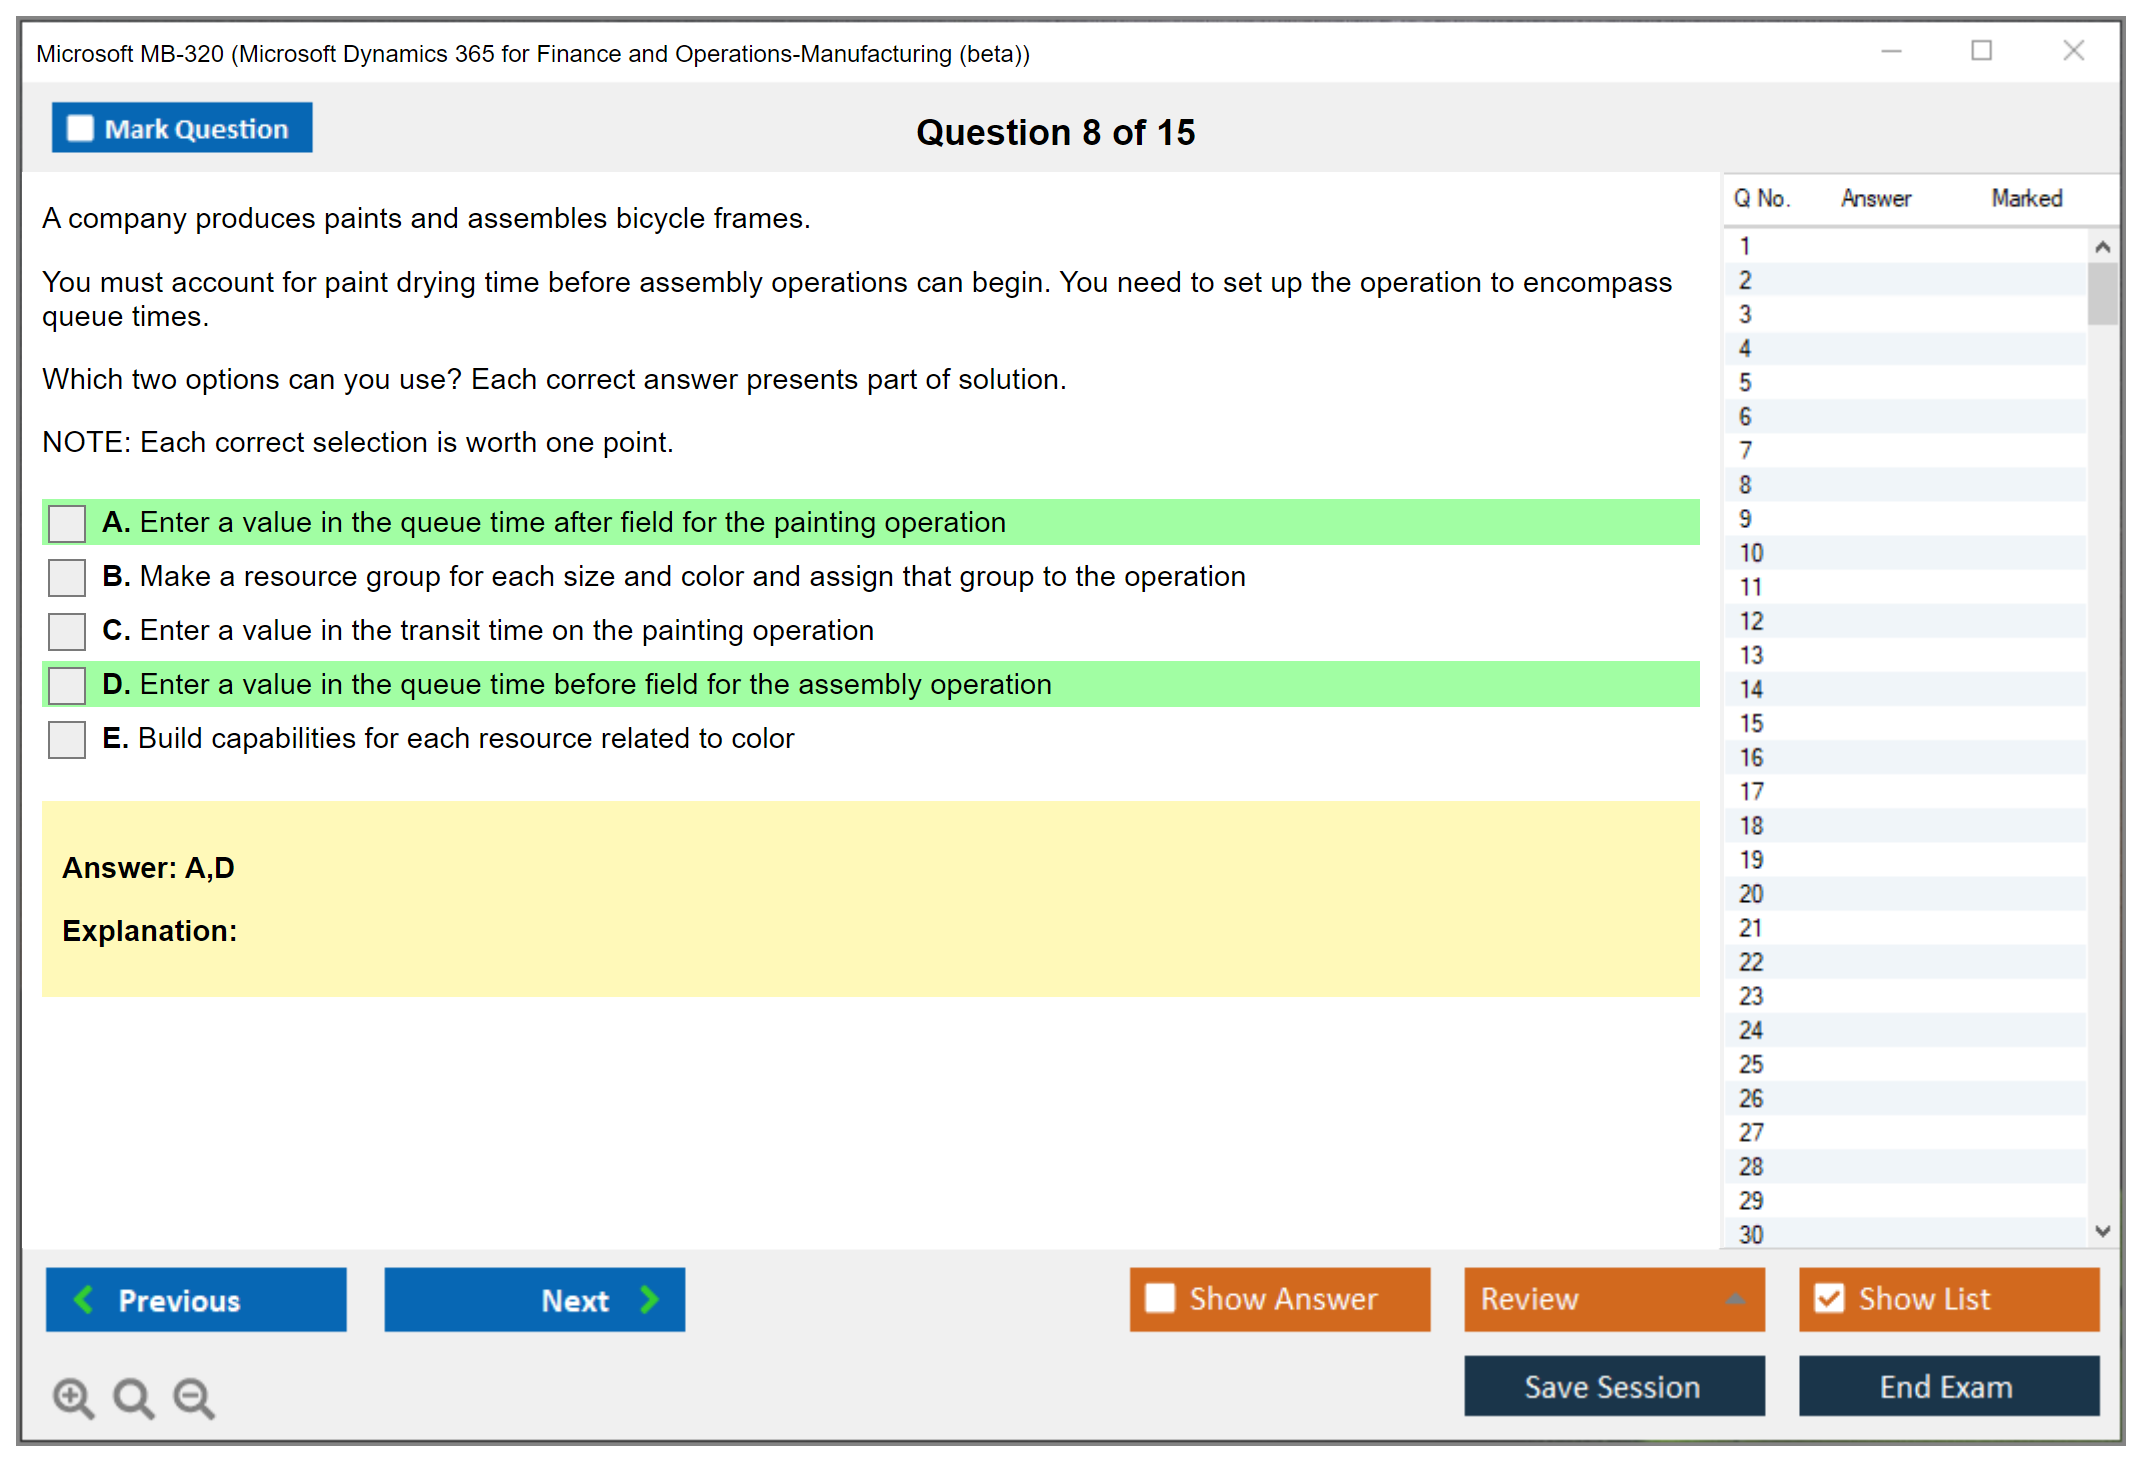The width and height of the screenshot is (2150, 1470).
Task: Check answer option A checkbox
Action: tap(67, 523)
